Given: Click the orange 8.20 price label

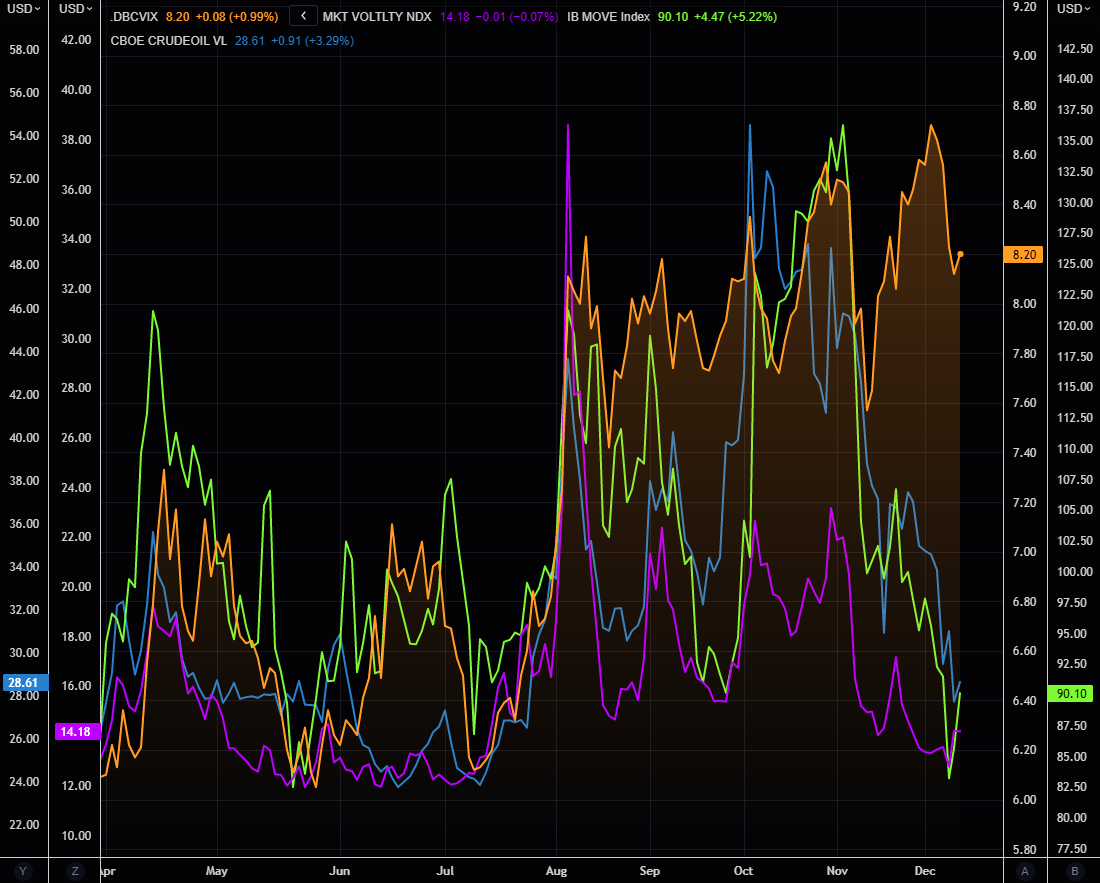Looking at the screenshot, I should click(1023, 255).
